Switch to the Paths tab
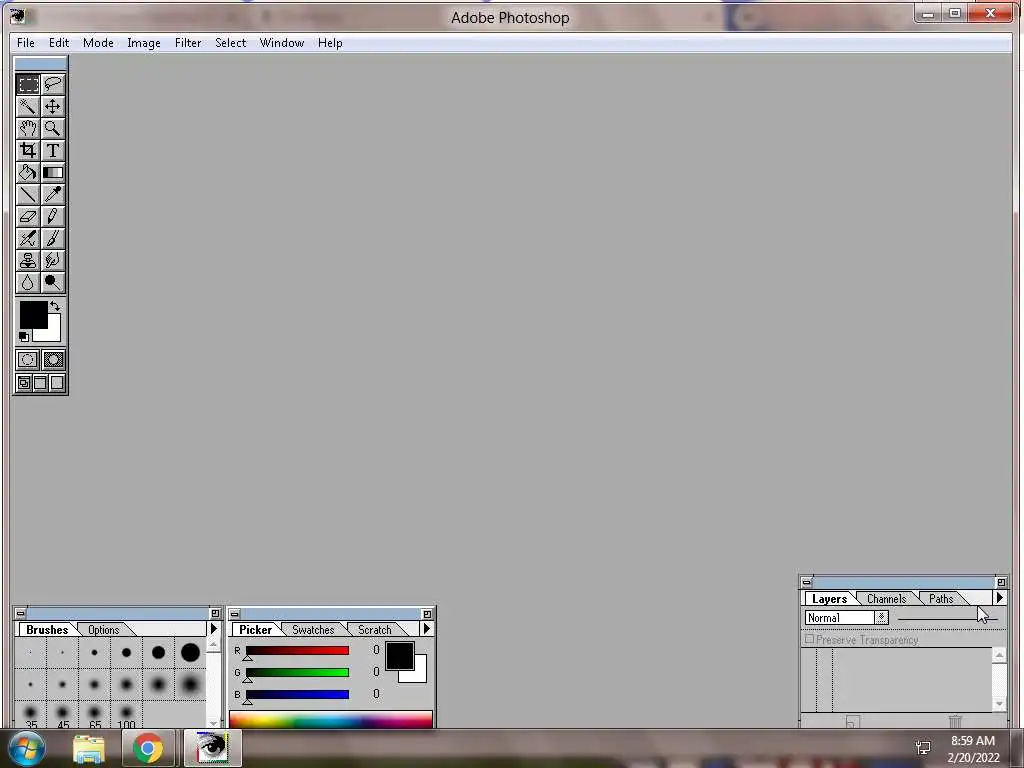Screen dimensions: 1024x768 (941, 598)
